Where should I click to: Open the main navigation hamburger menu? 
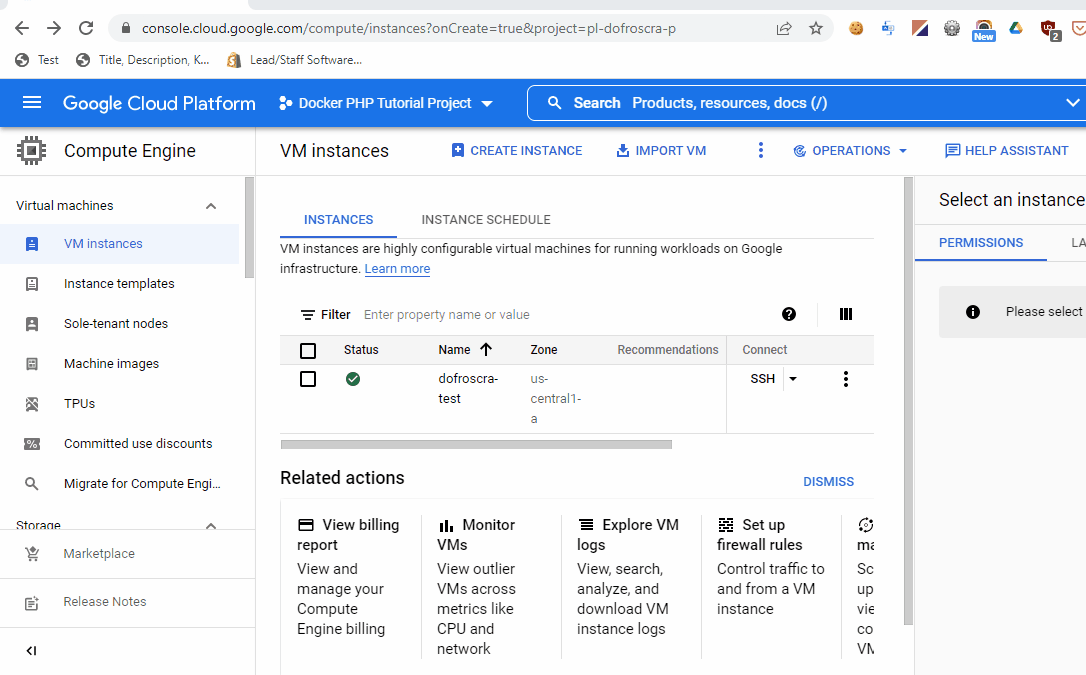[x=32, y=102]
